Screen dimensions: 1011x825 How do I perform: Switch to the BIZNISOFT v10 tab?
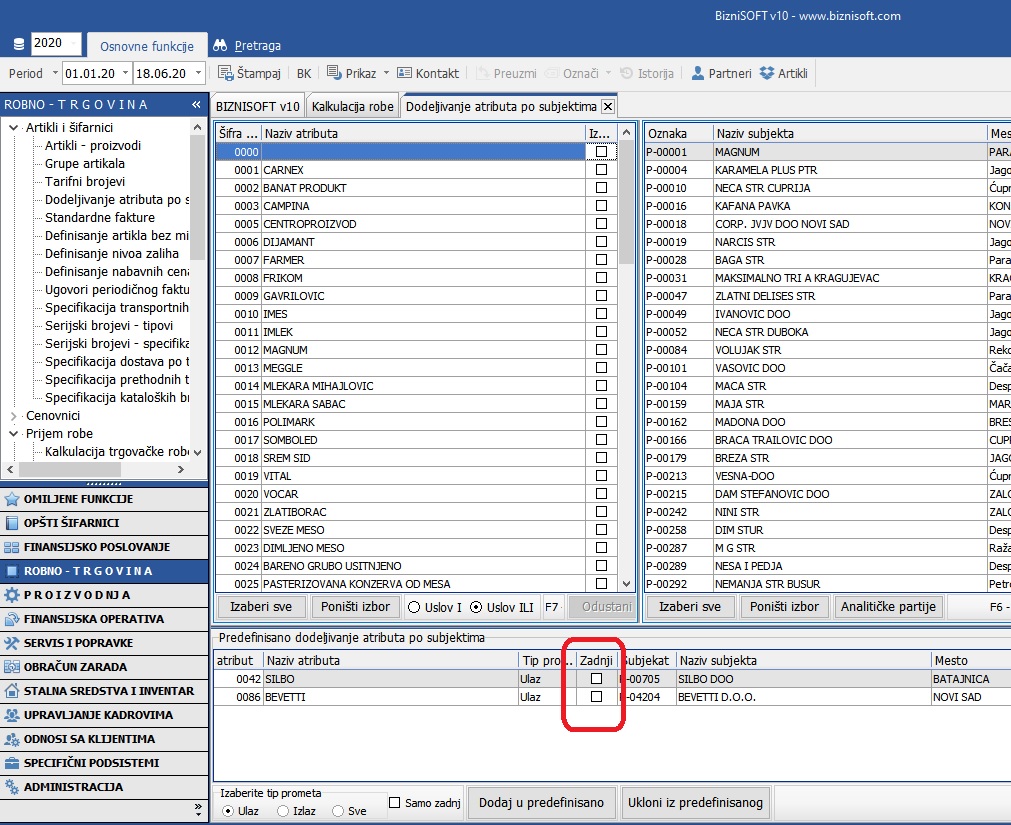[x=257, y=106]
